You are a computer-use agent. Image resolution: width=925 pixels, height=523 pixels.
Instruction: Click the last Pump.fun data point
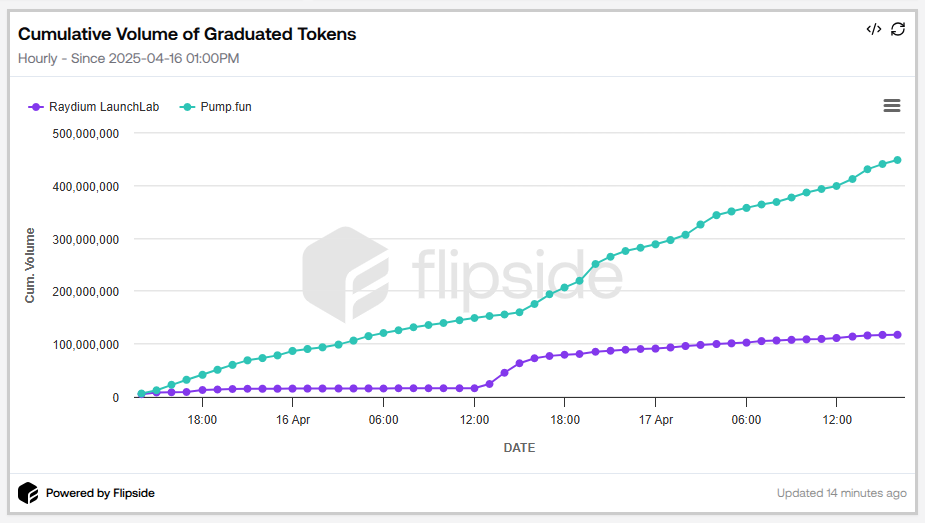[x=897, y=160]
